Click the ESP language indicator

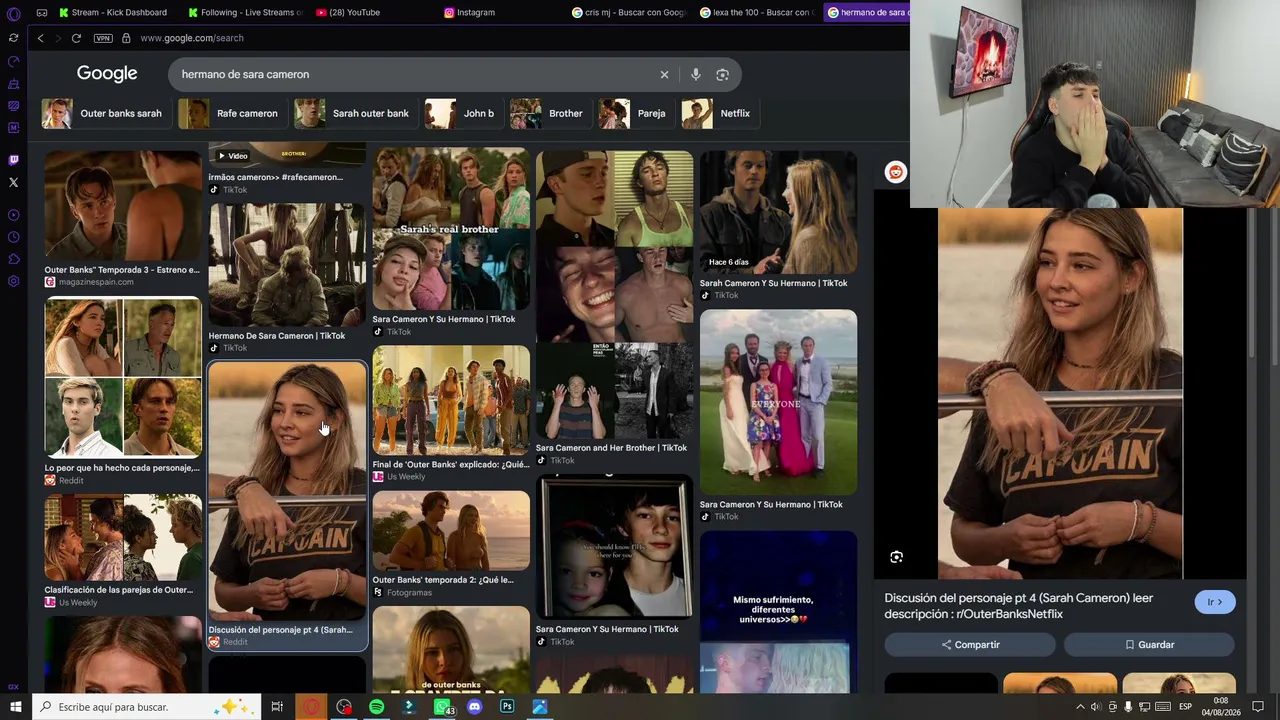(x=1185, y=707)
